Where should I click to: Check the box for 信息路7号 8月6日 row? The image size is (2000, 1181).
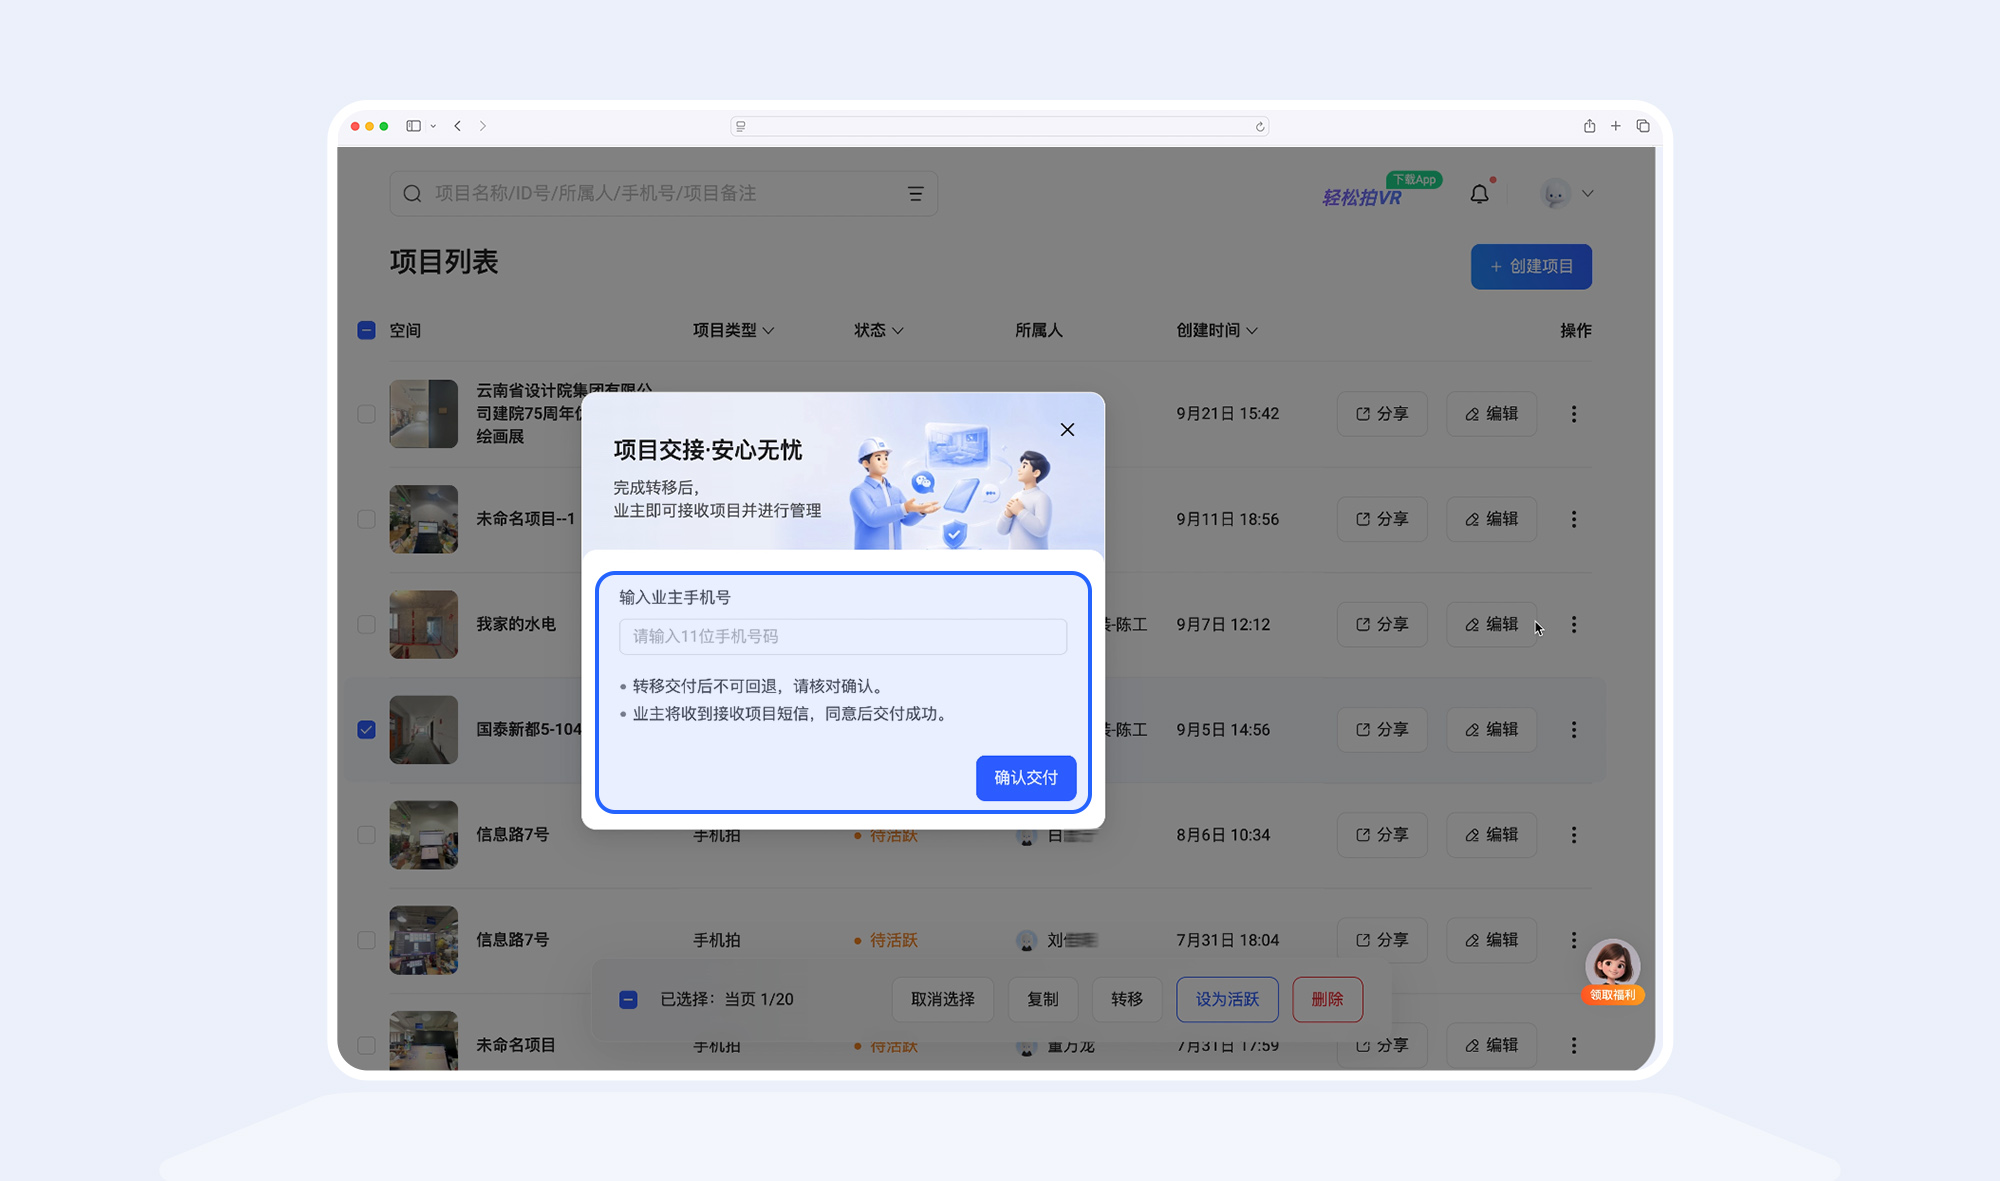click(366, 835)
